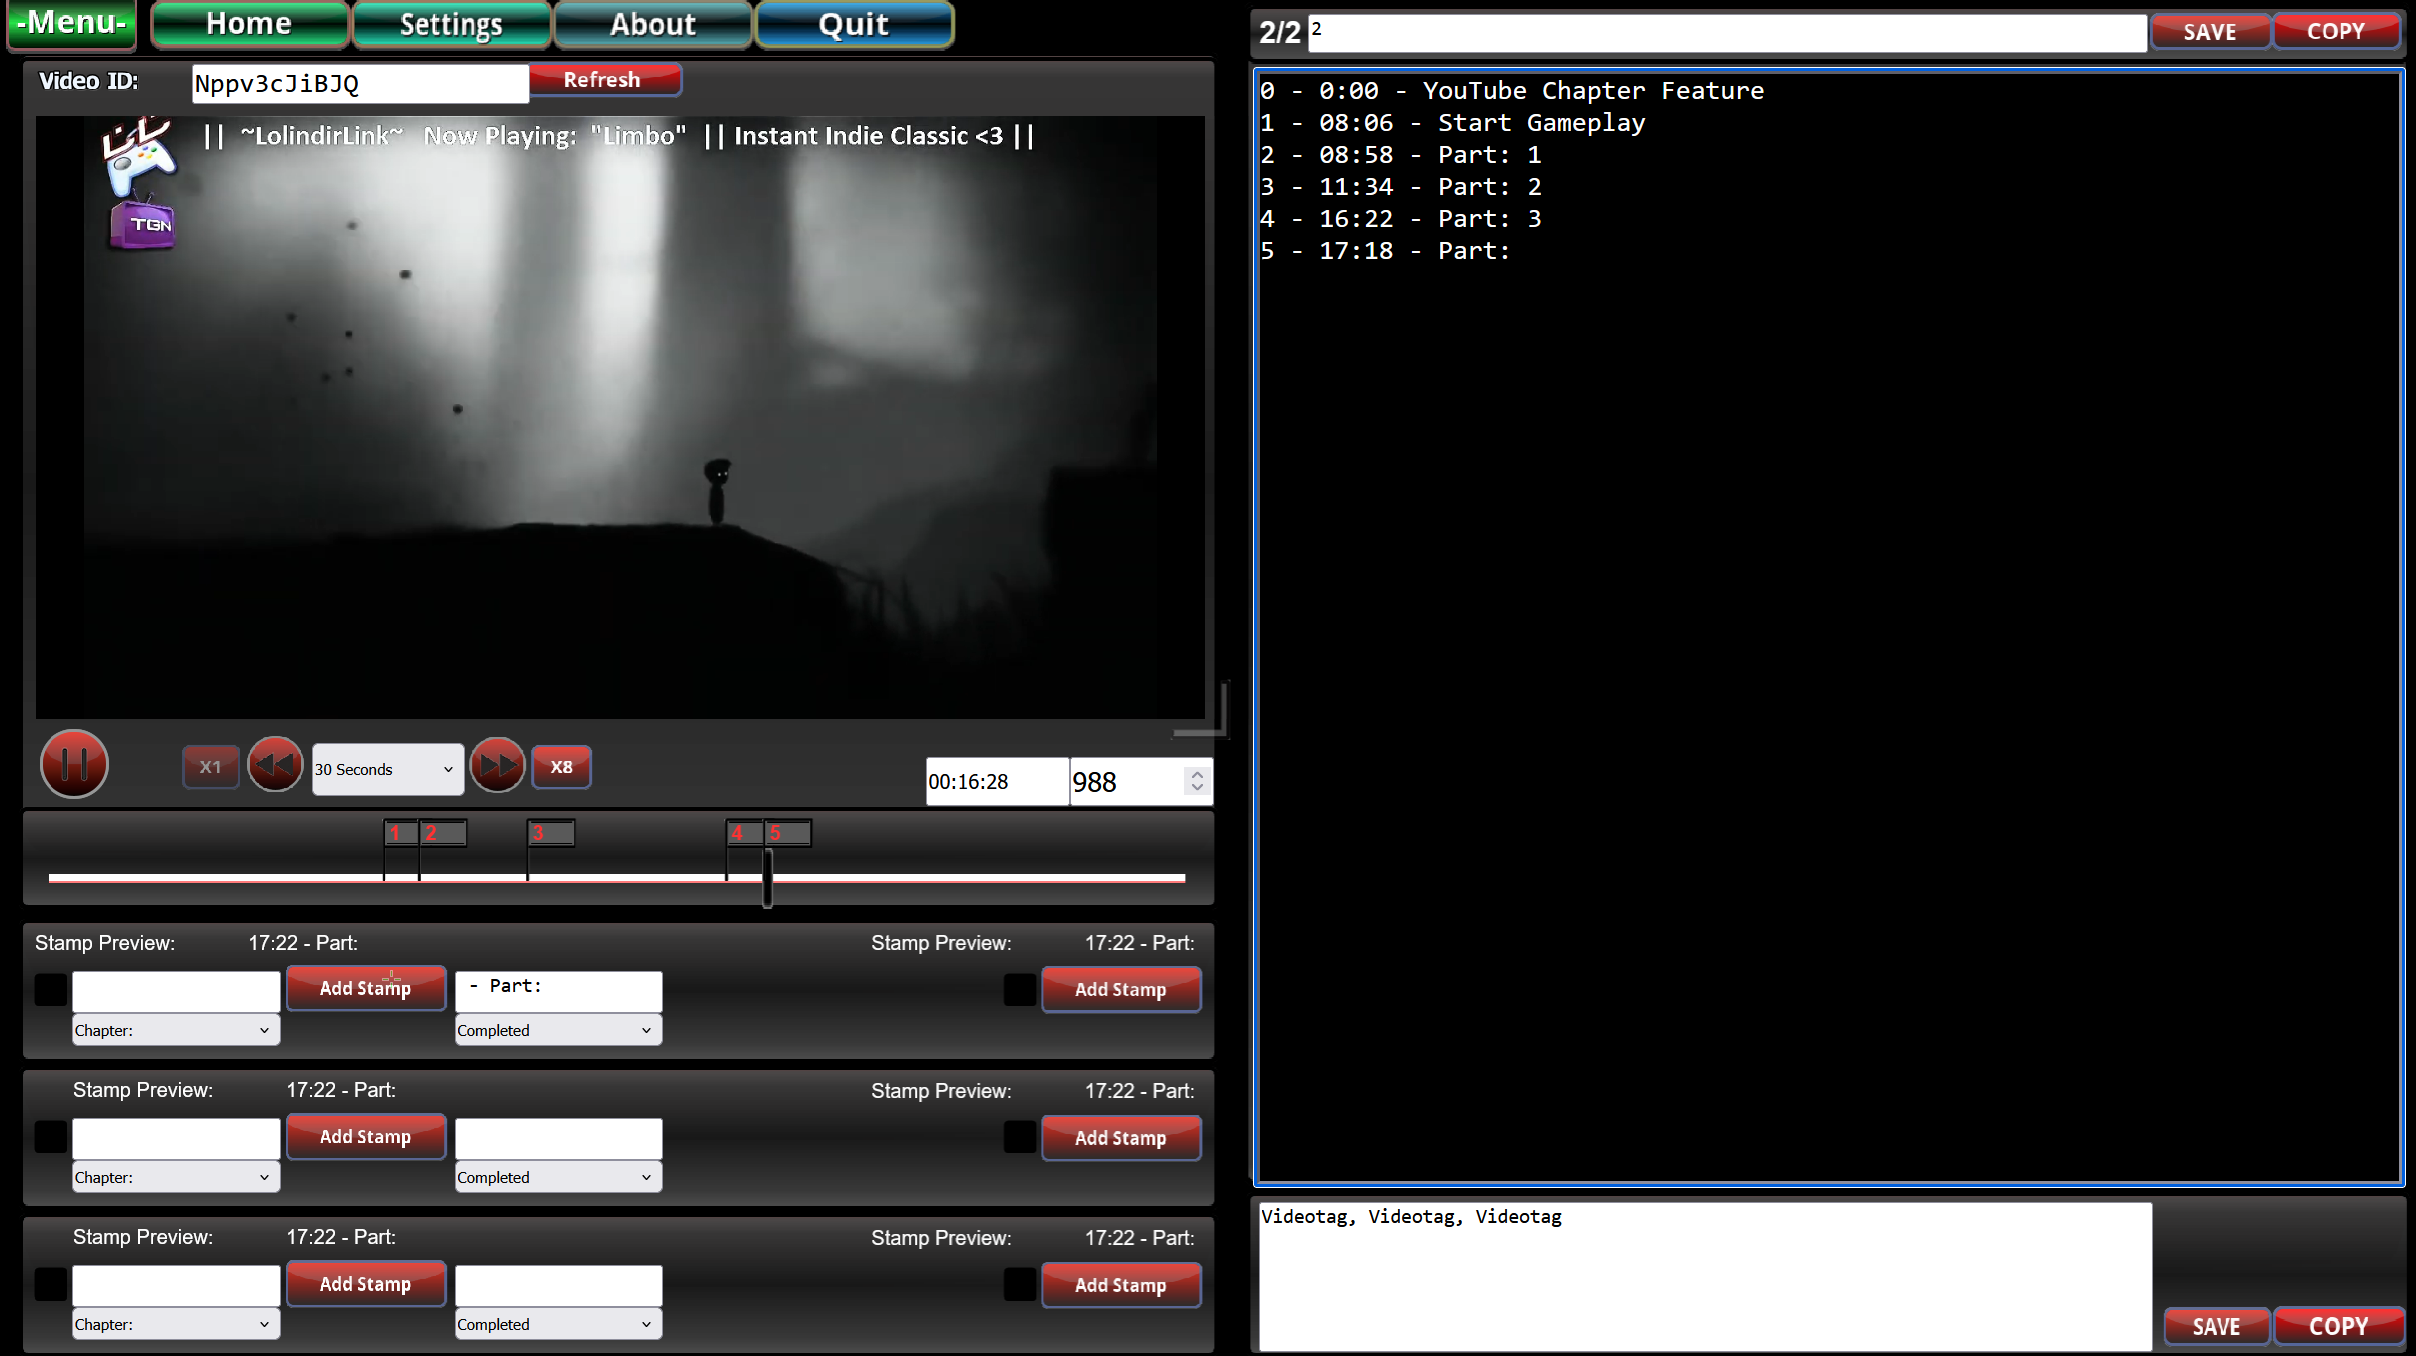This screenshot has height=1356, width=2416.
Task: Set playback speed to X1
Action: point(210,767)
